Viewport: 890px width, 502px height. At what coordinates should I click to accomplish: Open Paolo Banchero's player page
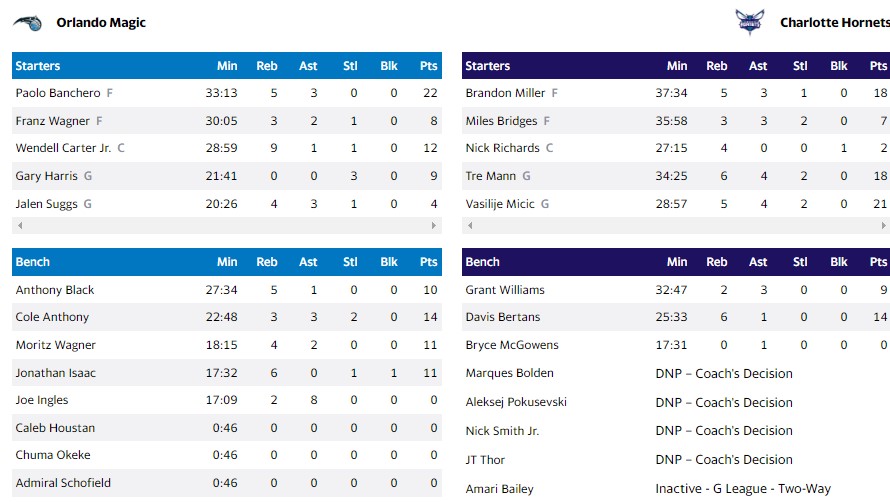point(58,93)
